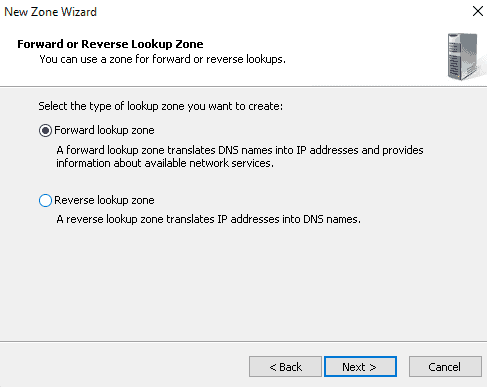Close the wizard with the X icon
The image size is (487, 387).
click(478, 11)
